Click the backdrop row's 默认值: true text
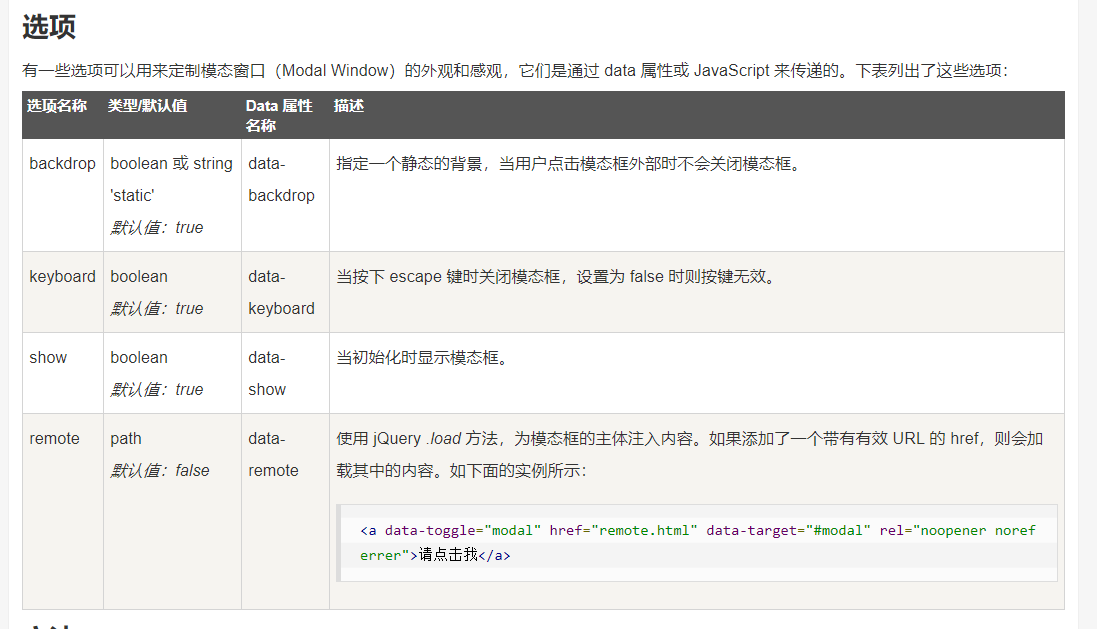This screenshot has width=1097, height=629. tap(157, 227)
